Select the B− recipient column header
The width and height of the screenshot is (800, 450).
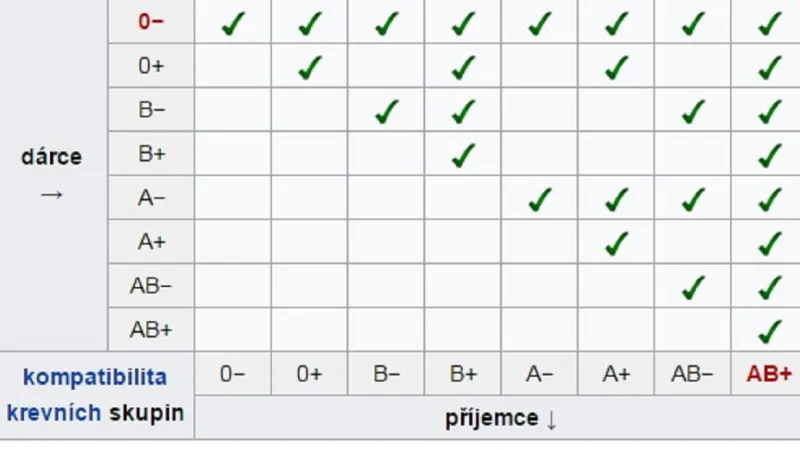[x=386, y=374]
